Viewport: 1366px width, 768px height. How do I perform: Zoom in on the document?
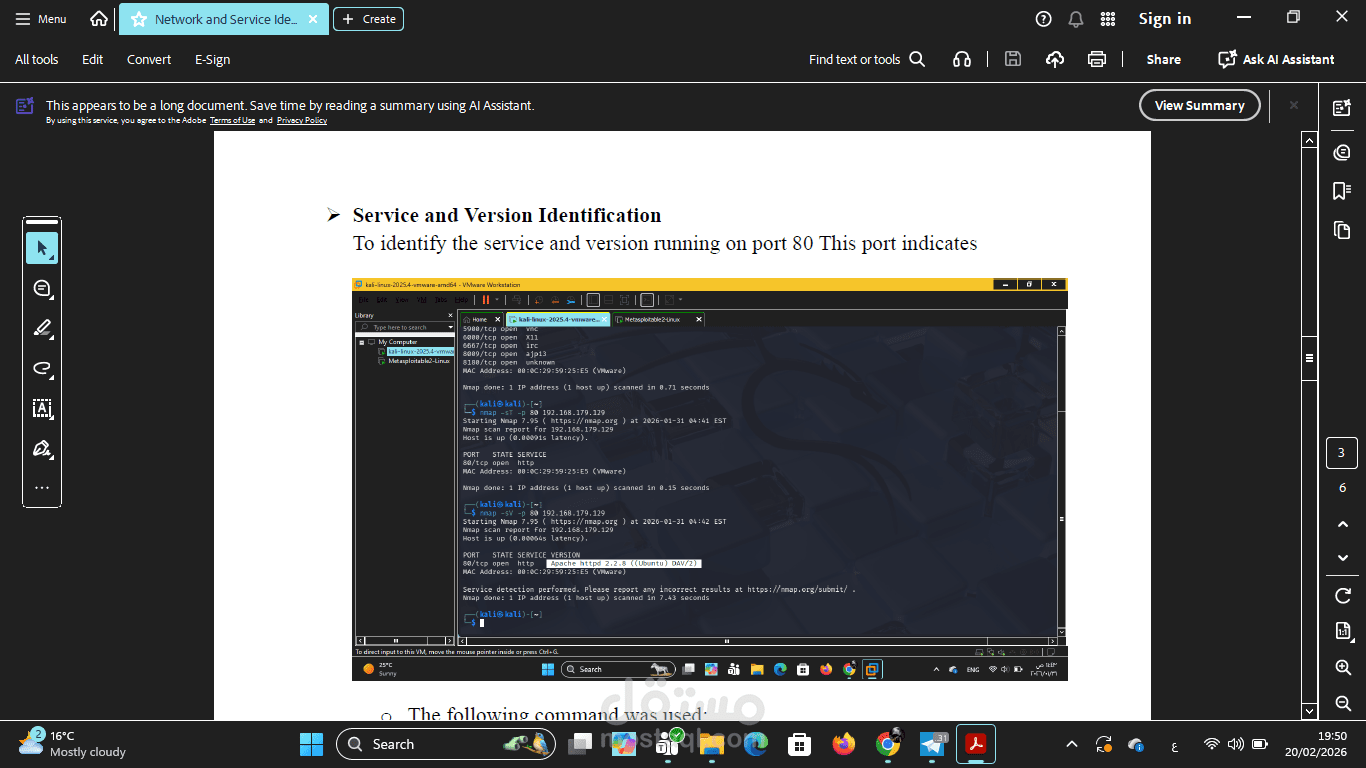coord(1342,667)
